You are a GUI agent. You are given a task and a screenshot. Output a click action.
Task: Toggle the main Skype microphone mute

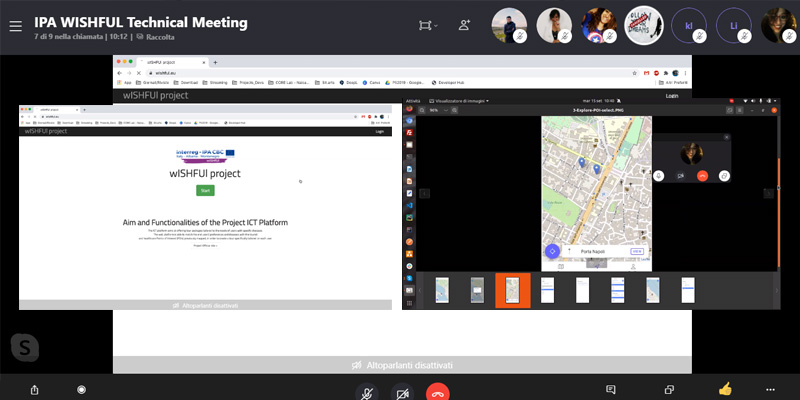click(366, 393)
